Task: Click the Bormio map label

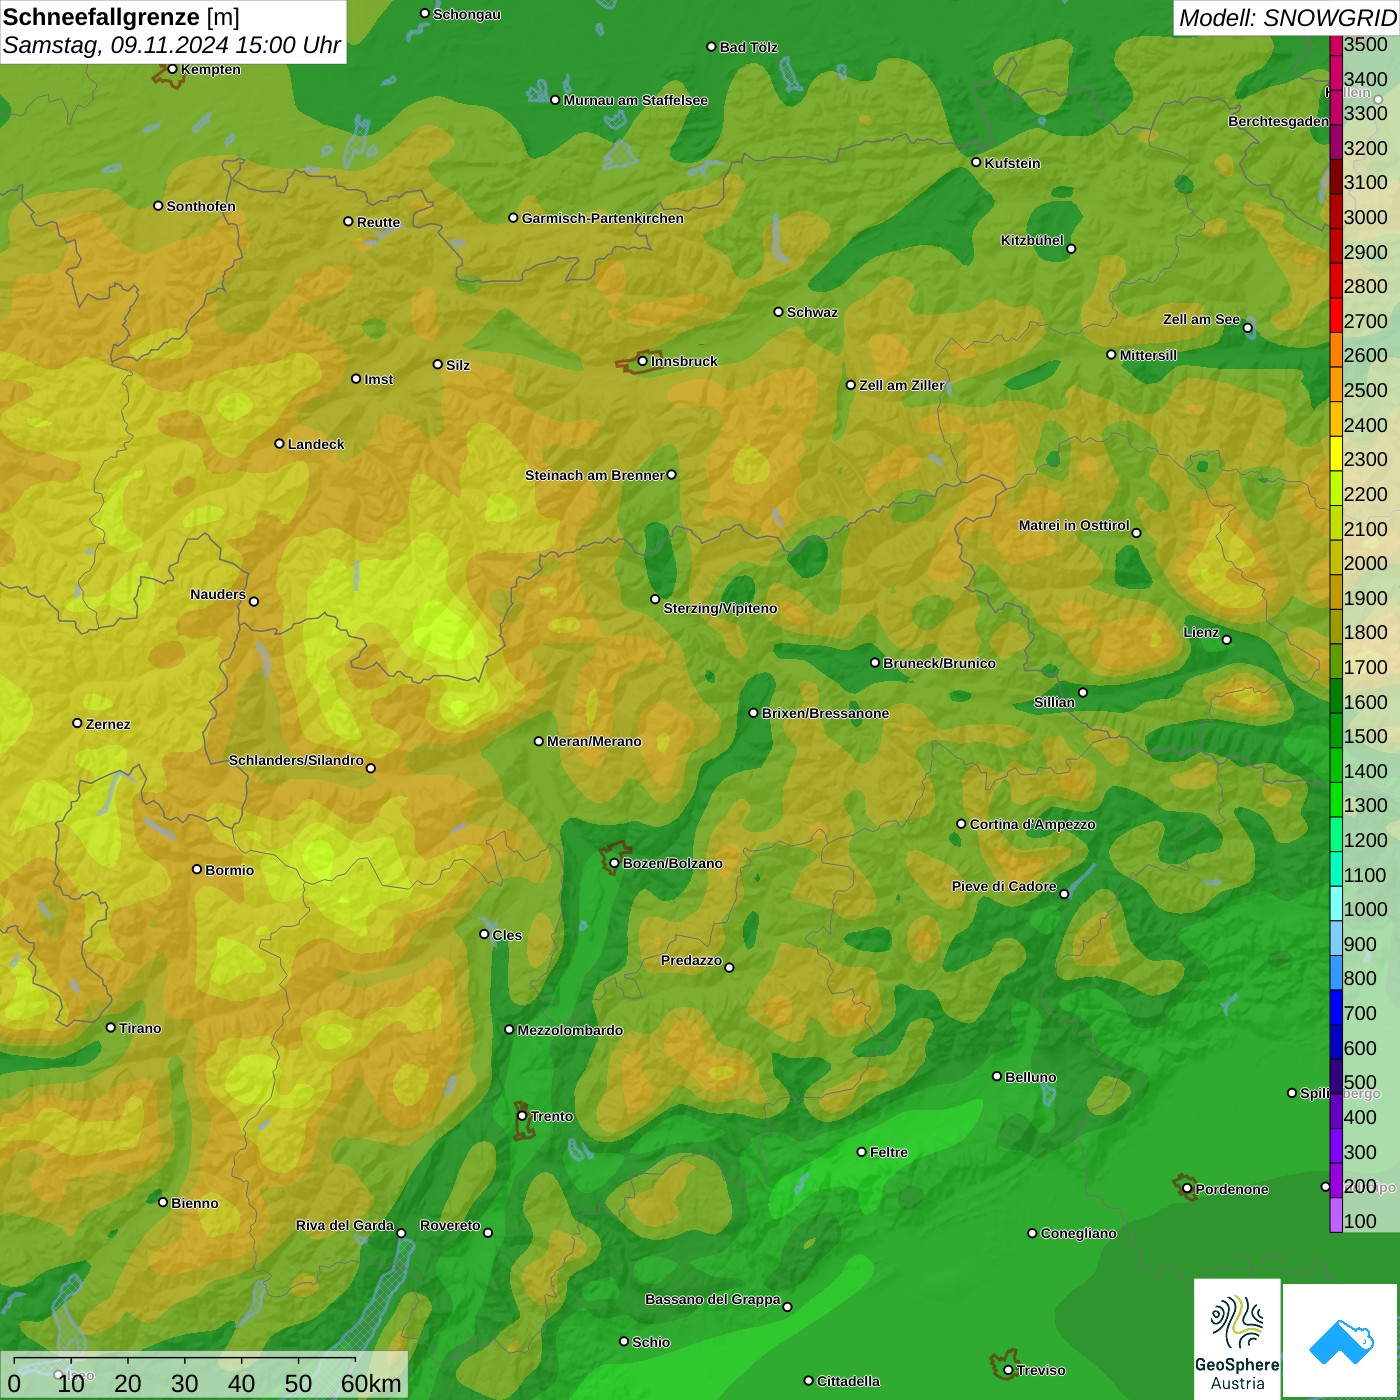Action: 229,870
